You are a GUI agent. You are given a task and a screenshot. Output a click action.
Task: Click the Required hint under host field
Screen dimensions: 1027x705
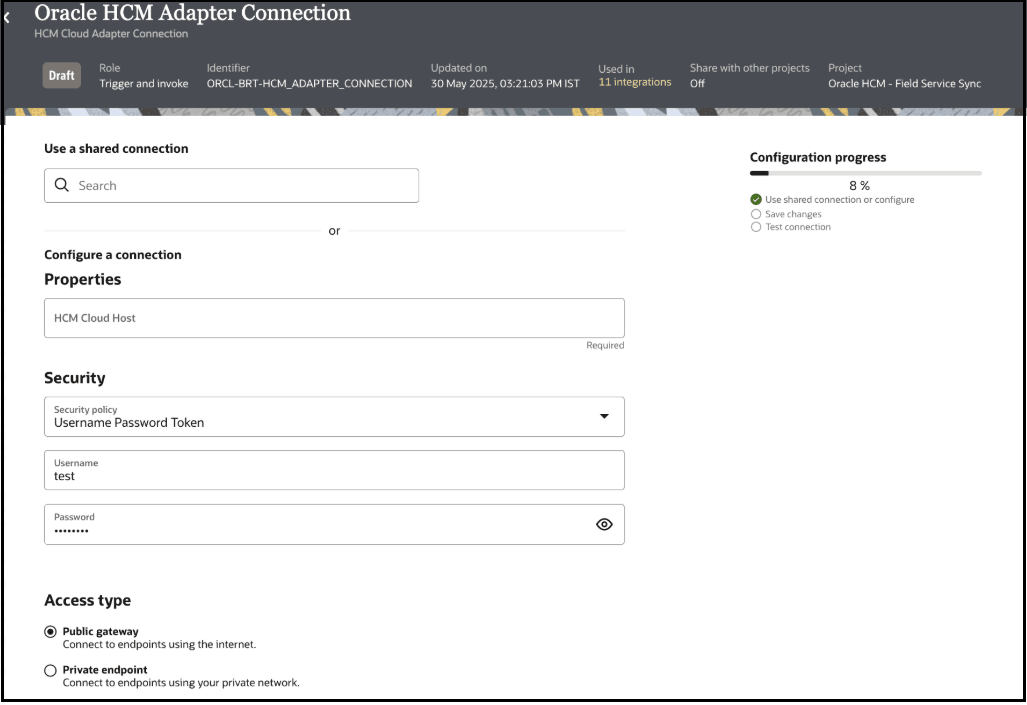[605, 345]
